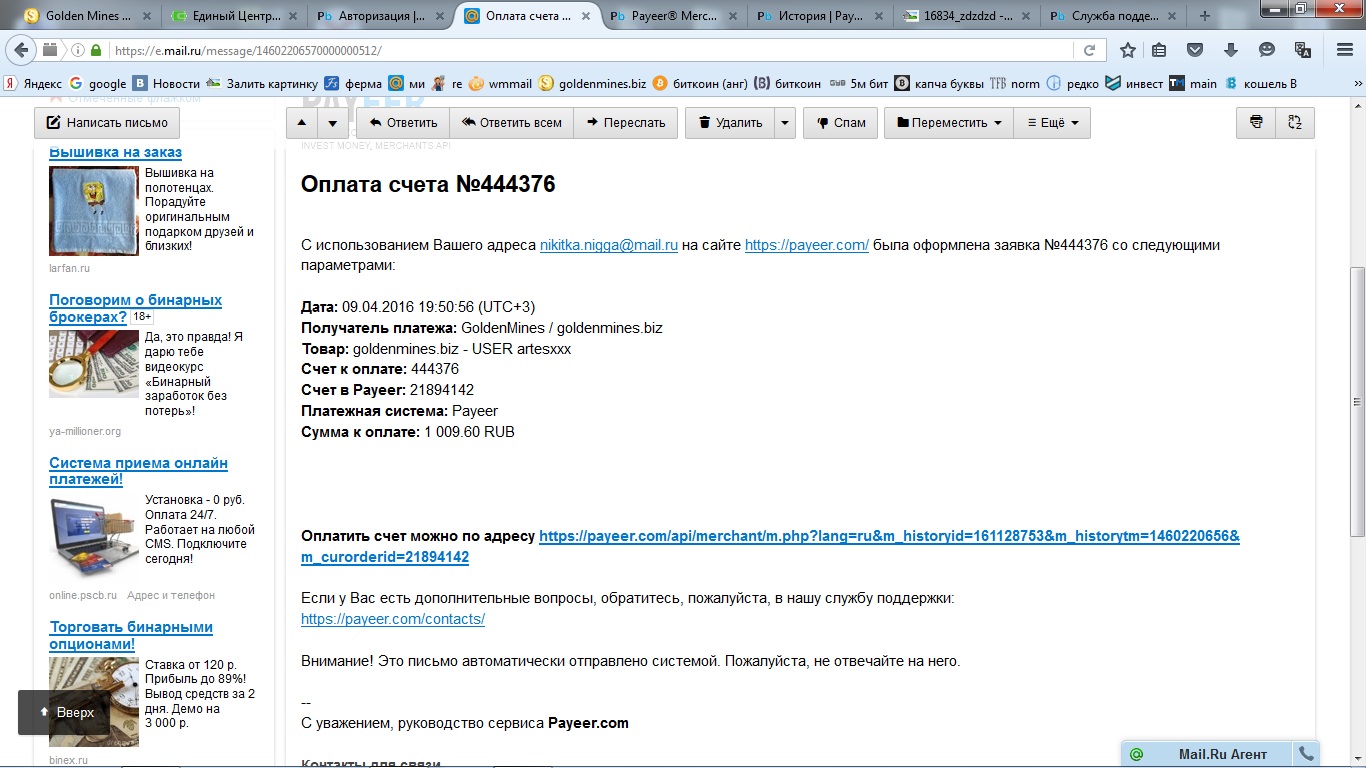Open the downloads arrow icon
1366x768 pixels.
tap(1231, 50)
